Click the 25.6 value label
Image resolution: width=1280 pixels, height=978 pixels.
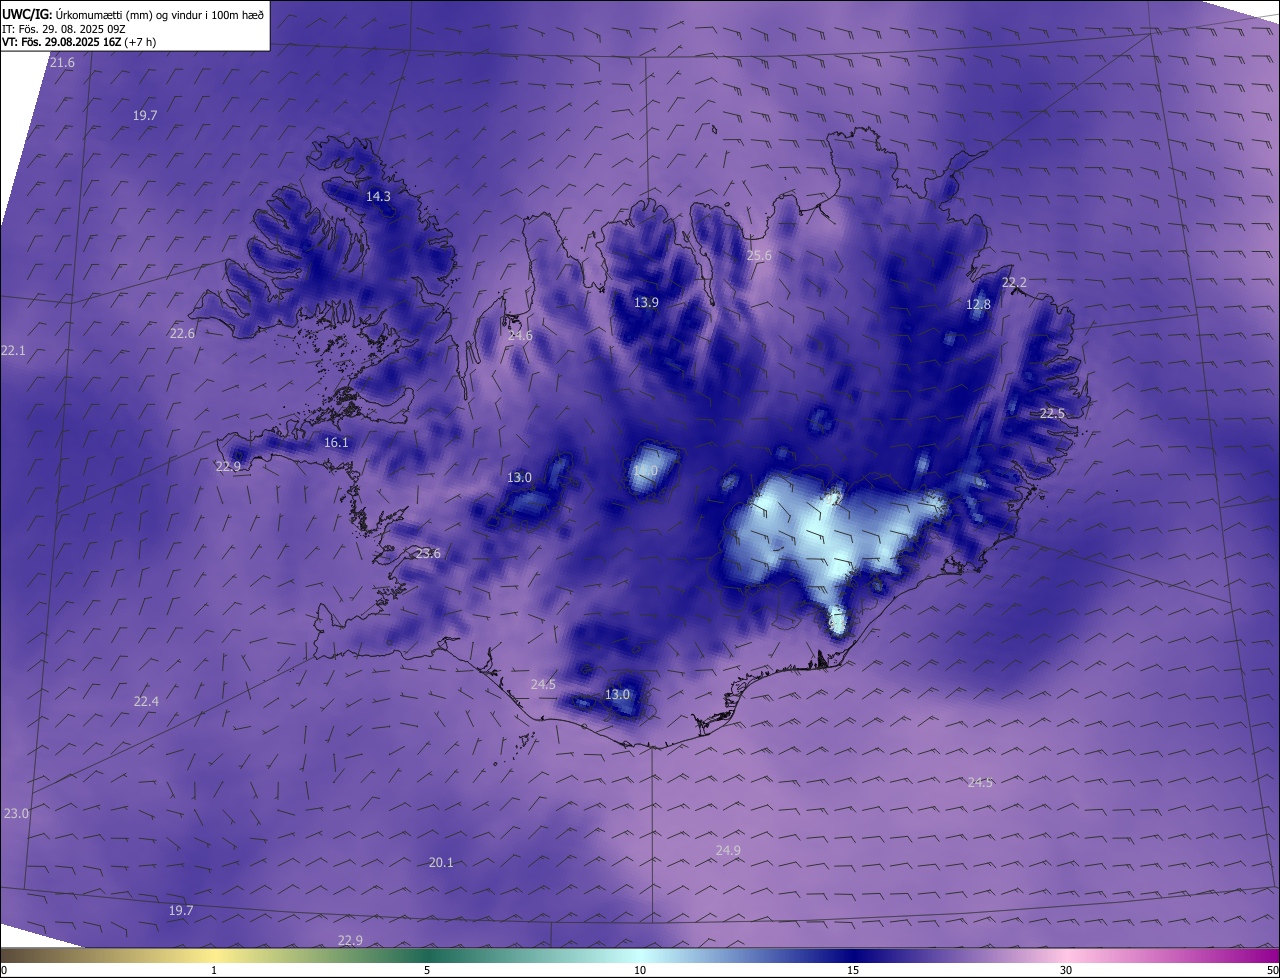click(759, 256)
